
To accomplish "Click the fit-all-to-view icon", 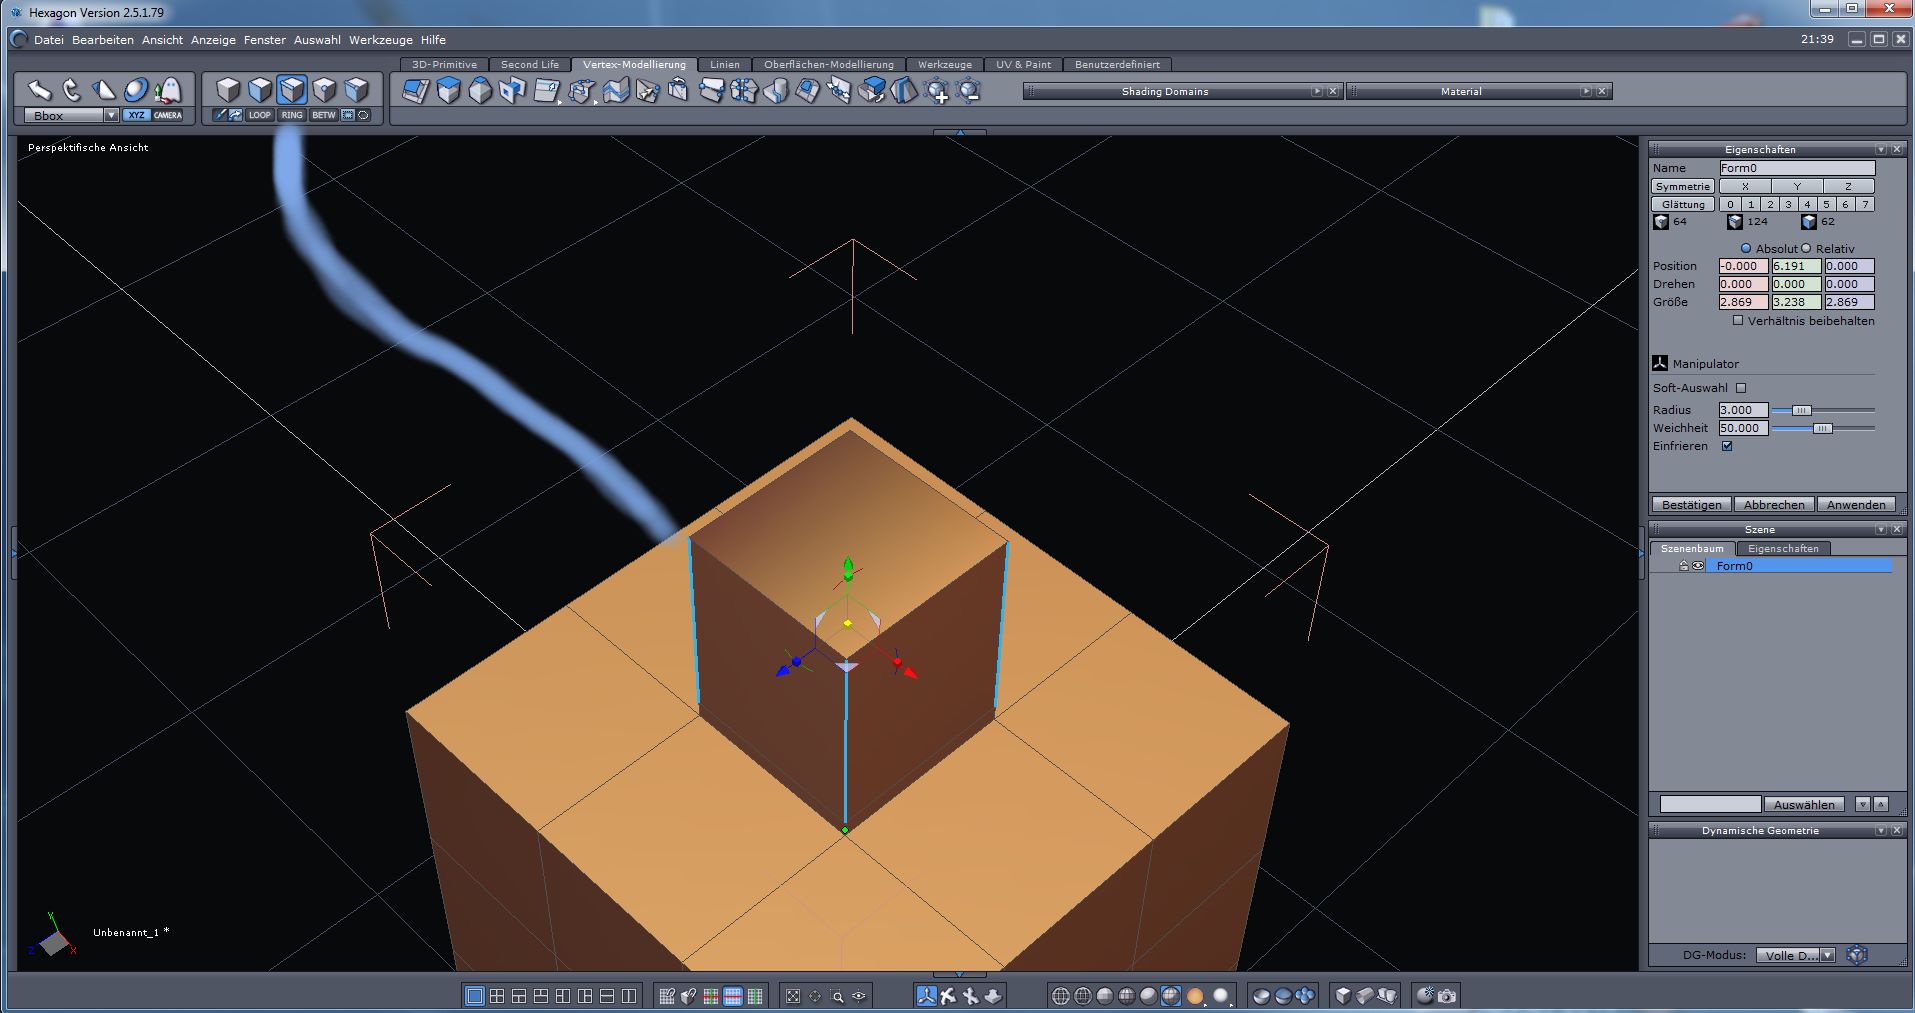I will (793, 996).
